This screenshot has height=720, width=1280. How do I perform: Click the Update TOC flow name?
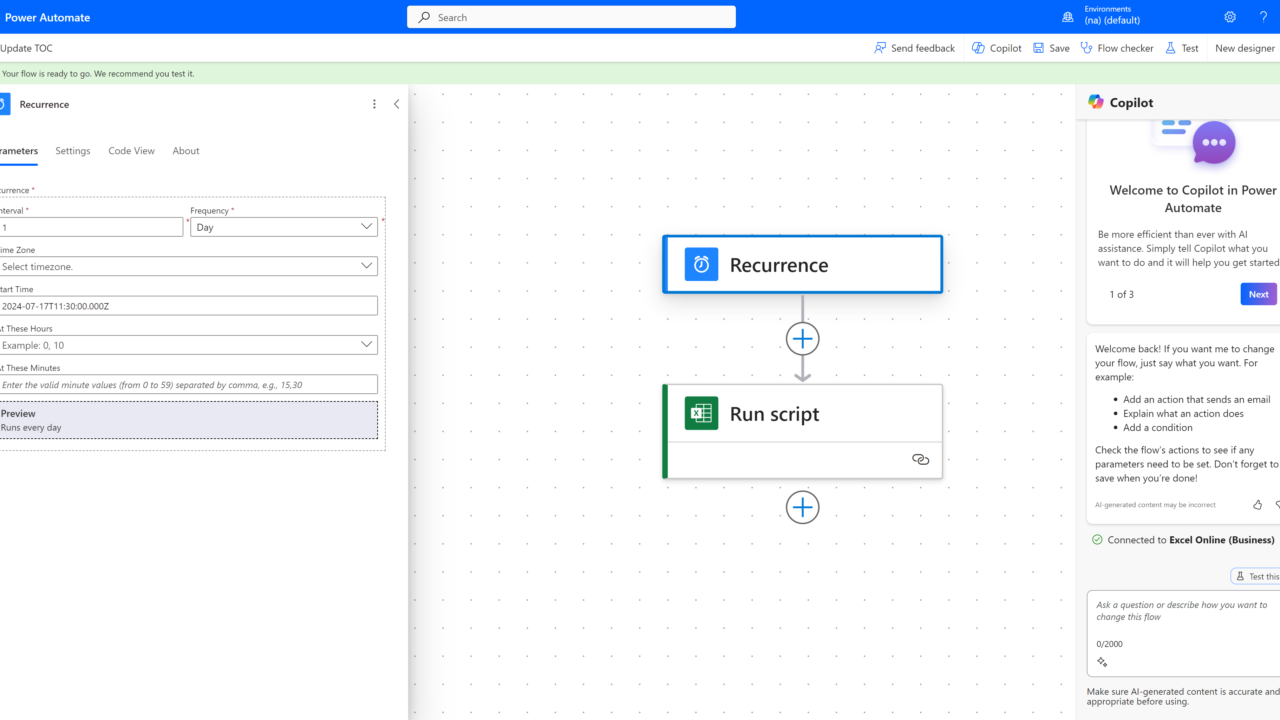point(26,48)
